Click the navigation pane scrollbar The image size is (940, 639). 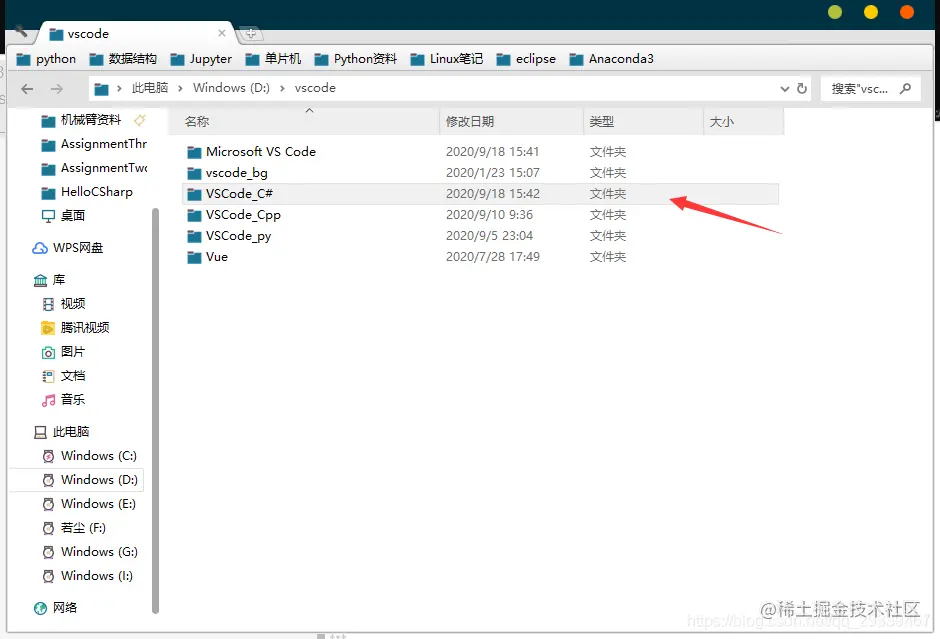tap(156, 411)
